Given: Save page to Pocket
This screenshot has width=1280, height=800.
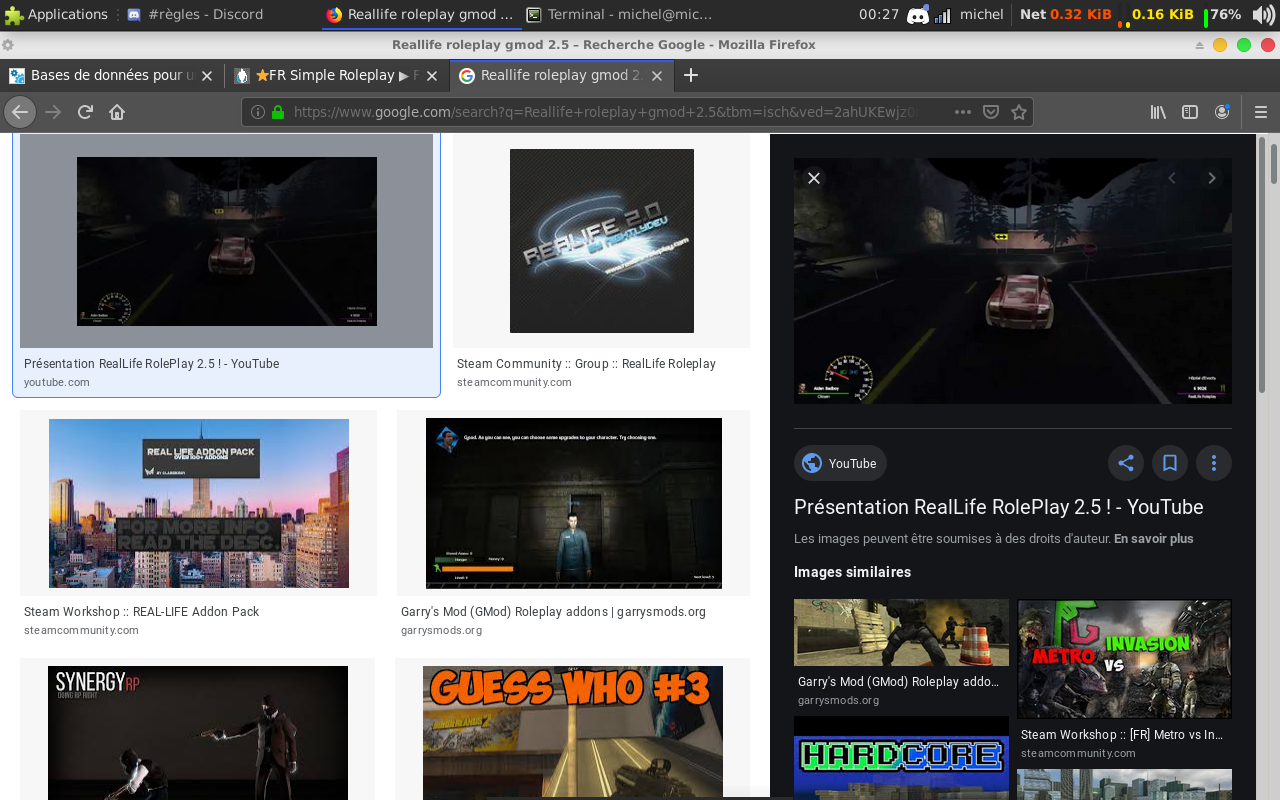Looking at the screenshot, I should coord(991,112).
